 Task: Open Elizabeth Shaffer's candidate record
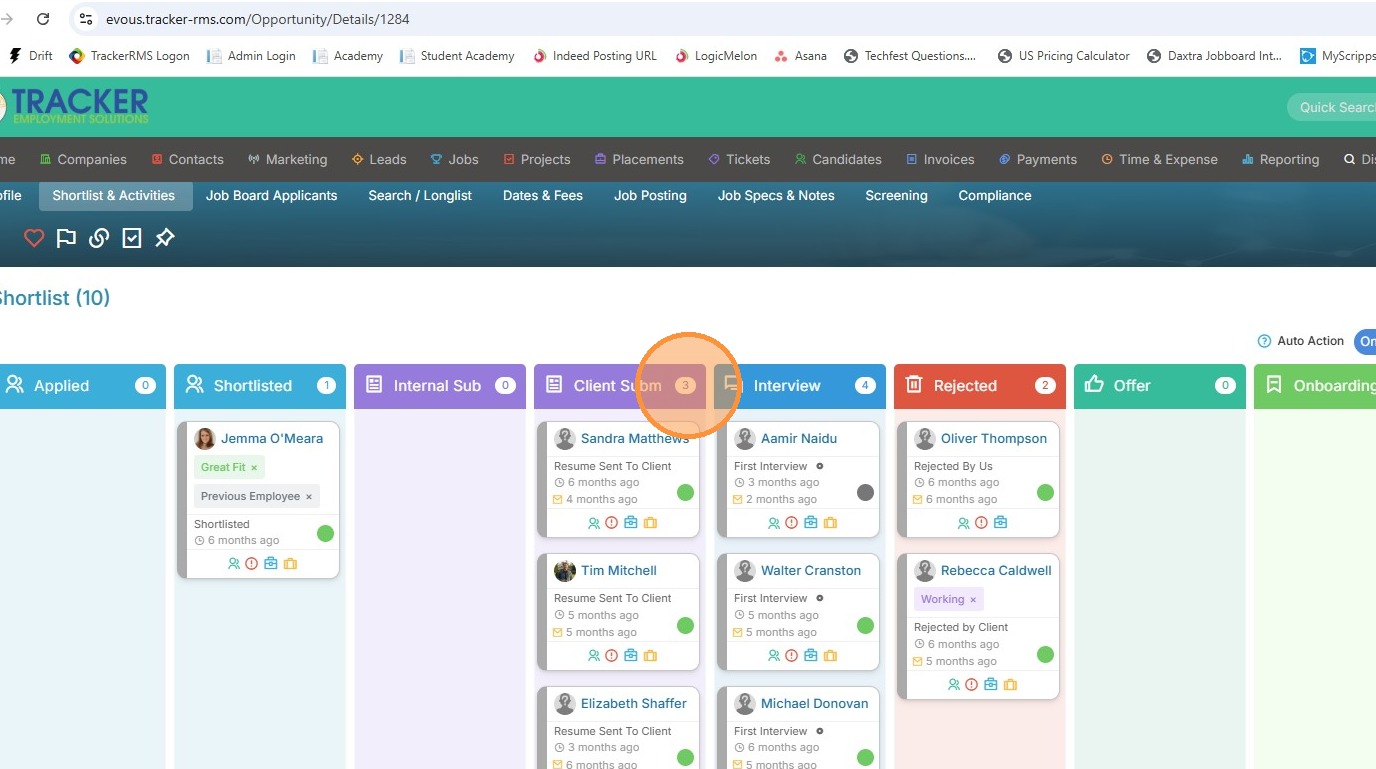coord(634,704)
